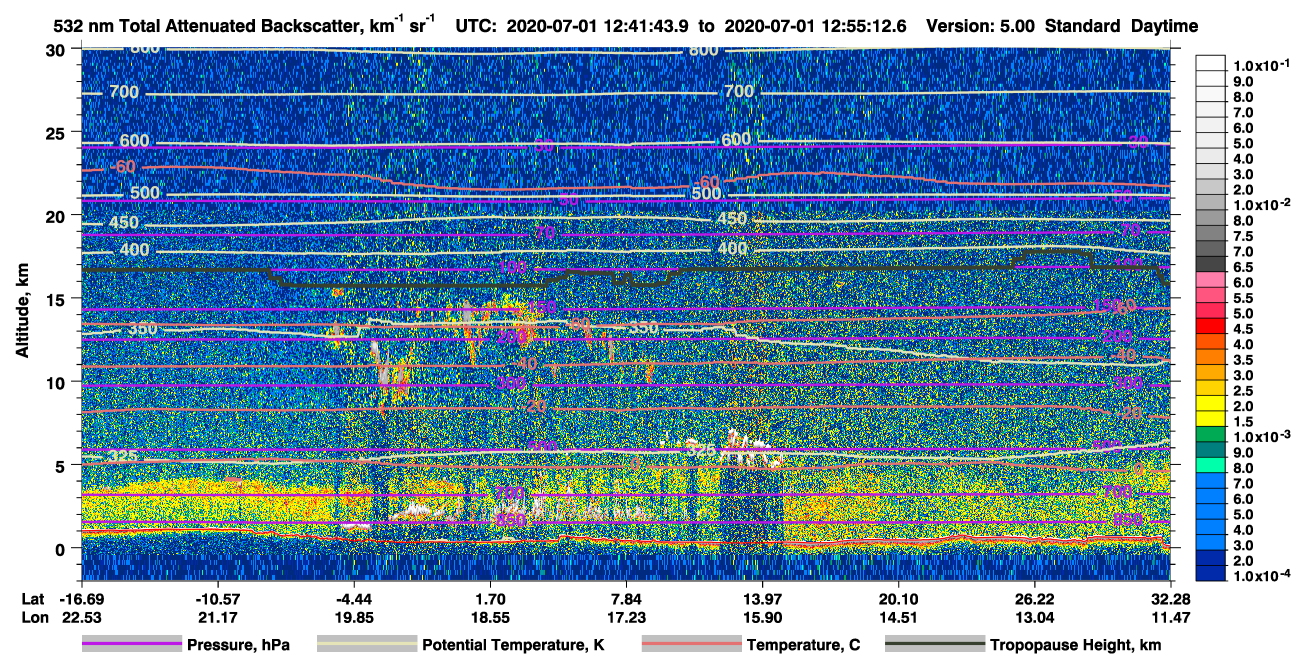Click the 'Lon' row label

(34, 618)
